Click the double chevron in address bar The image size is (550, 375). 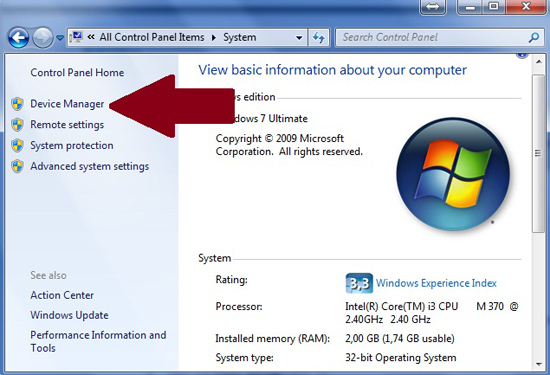tap(91, 37)
